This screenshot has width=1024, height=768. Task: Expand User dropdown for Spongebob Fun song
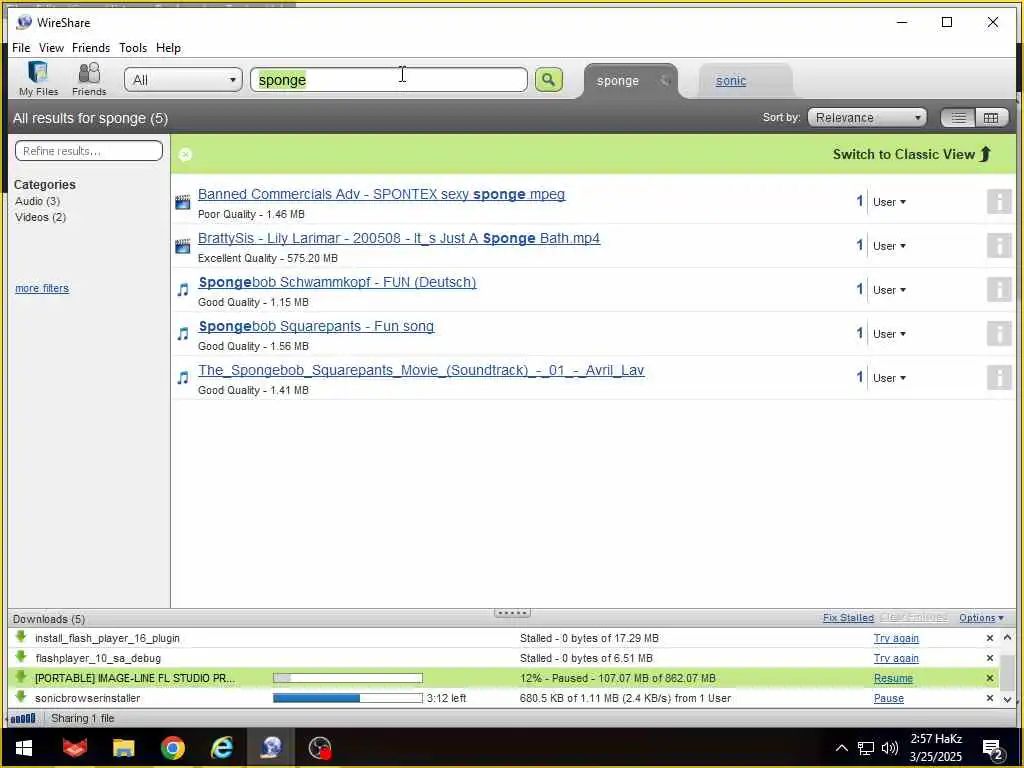click(889, 334)
